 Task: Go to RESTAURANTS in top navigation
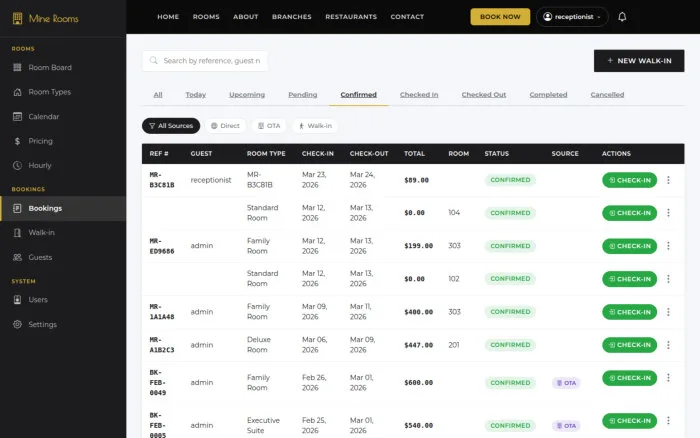[351, 17]
